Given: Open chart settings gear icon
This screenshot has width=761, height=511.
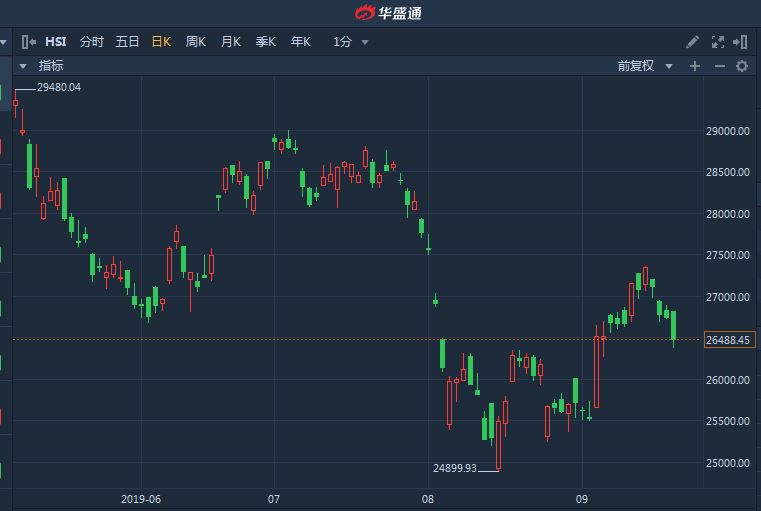Looking at the screenshot, I should click(742, 66).
